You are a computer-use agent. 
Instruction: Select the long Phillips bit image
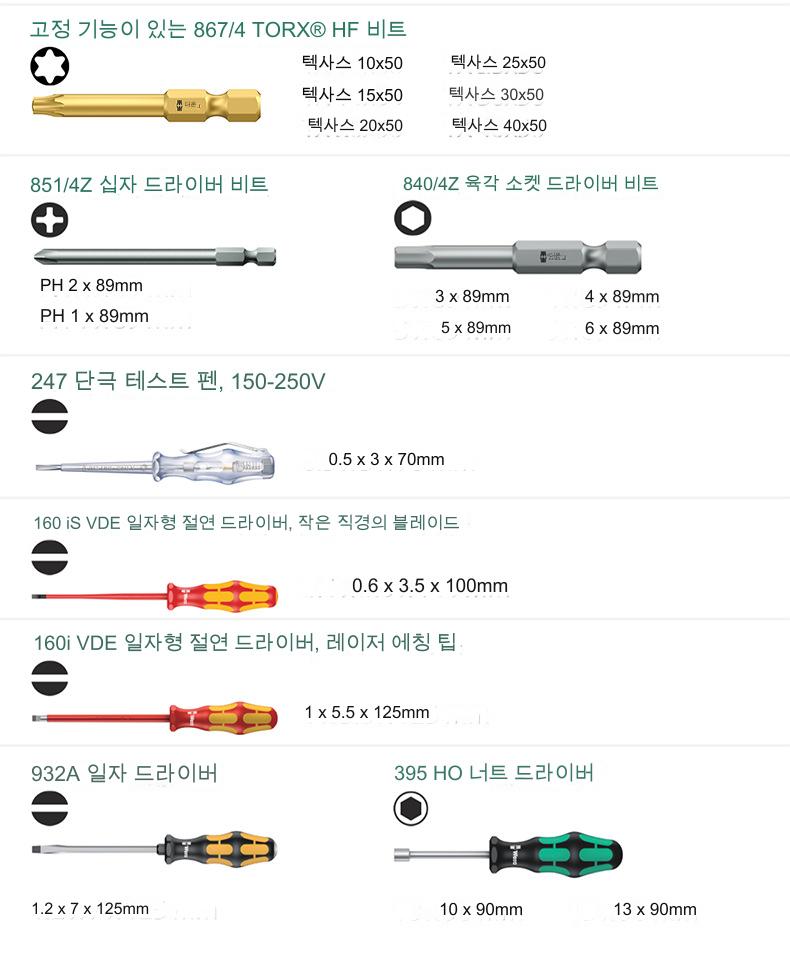pyautogui.click(x=154, y=256)
